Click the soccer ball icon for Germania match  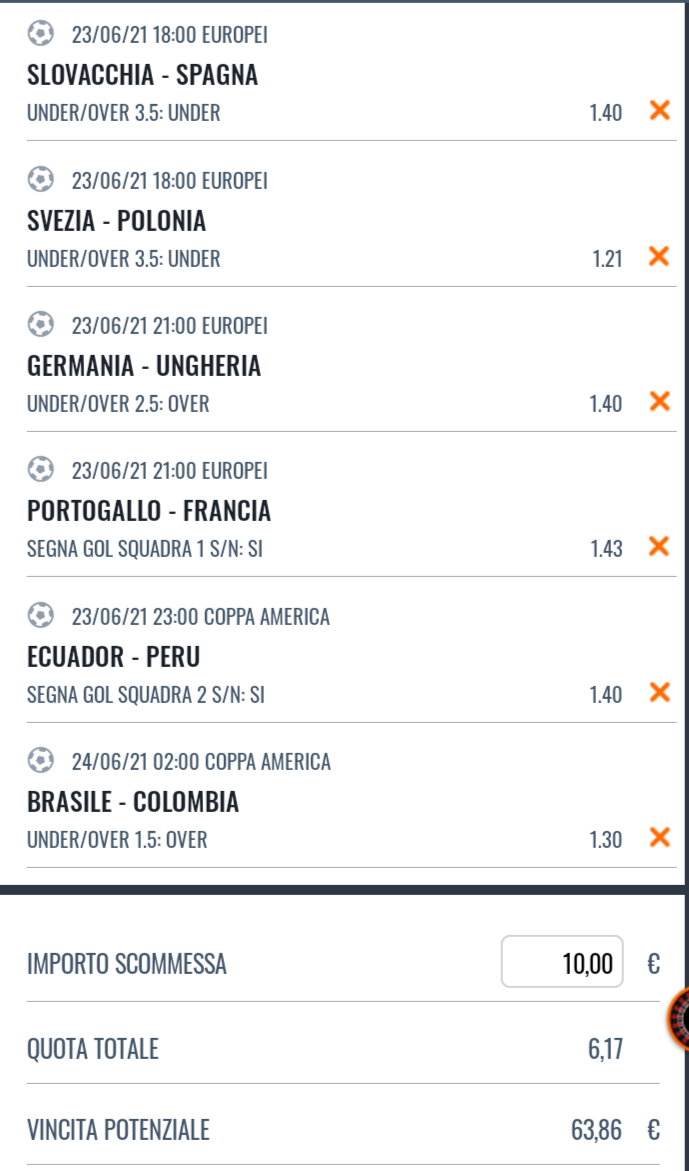tap(41, 325)
